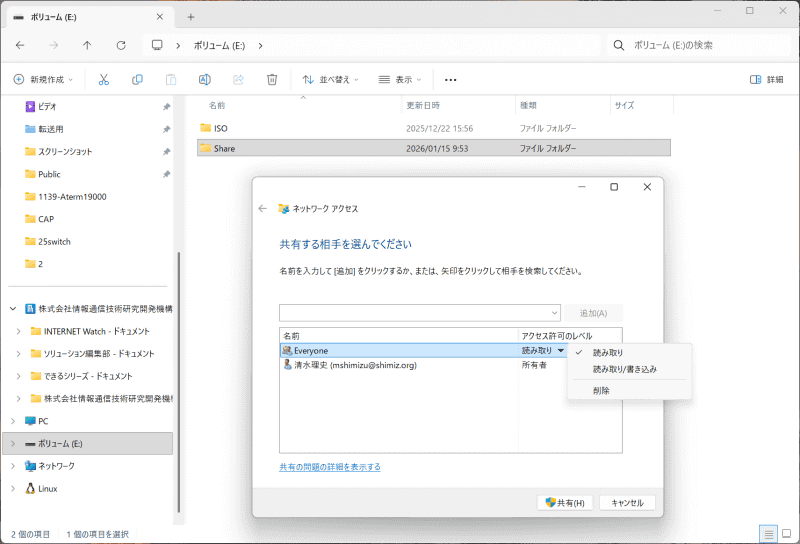Toggle the 詳細 details pane button
Image resolution: width=800 pixels, height=544 pixels.
pos(766,80)
